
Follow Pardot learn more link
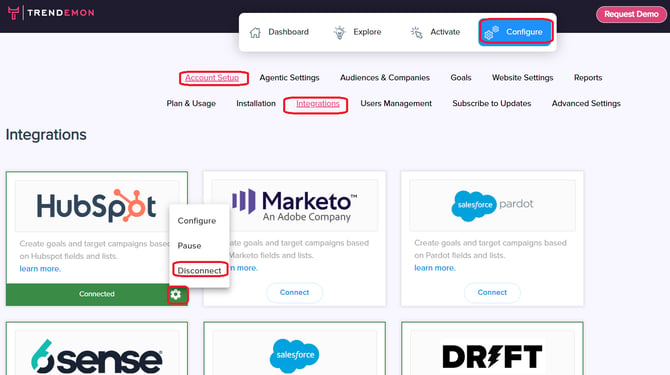coord(435,268)
